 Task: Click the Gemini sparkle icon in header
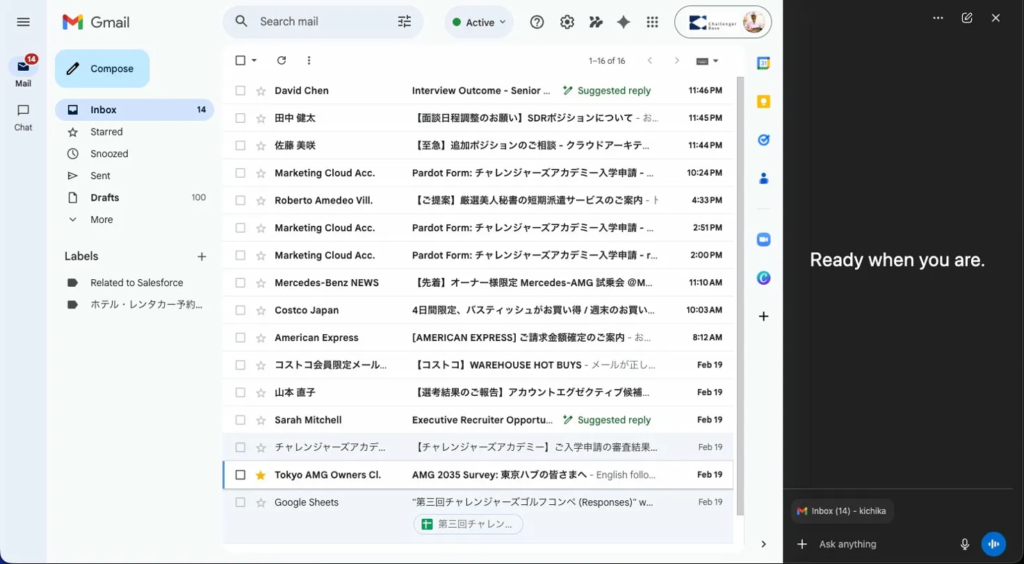click(x=623, y=22)
